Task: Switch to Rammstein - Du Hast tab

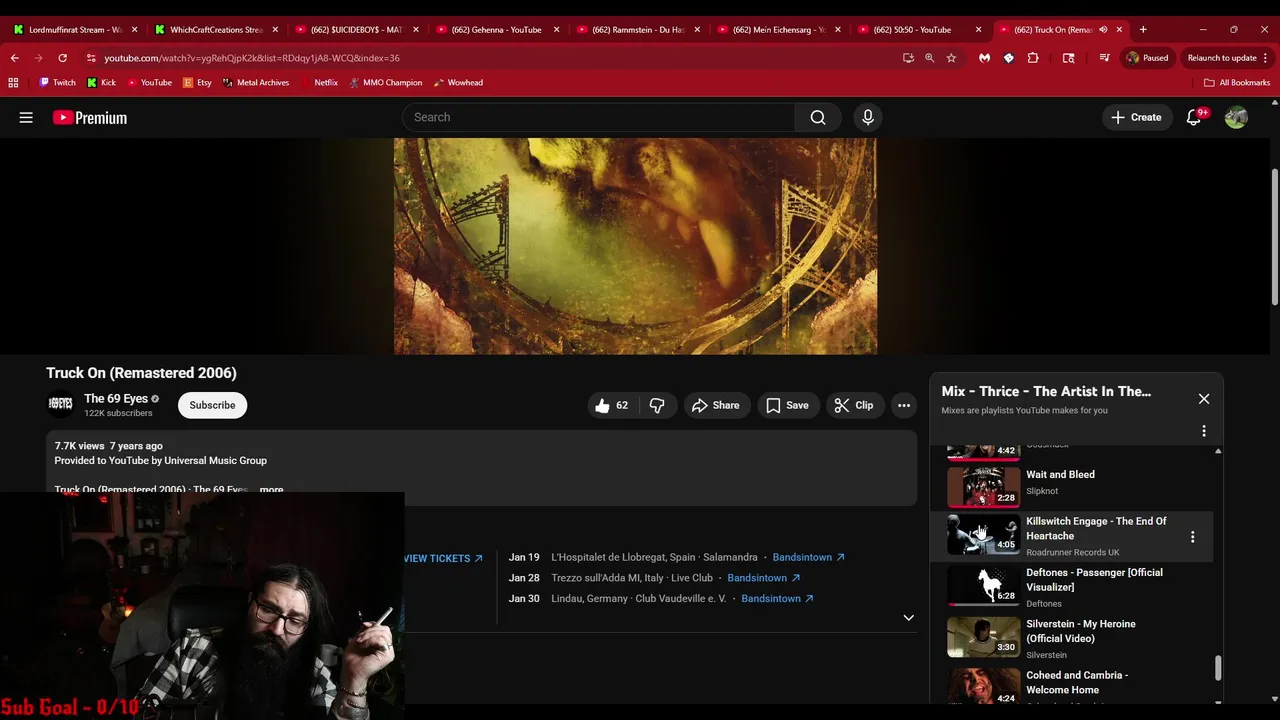Action: click(x=637, y=29)
